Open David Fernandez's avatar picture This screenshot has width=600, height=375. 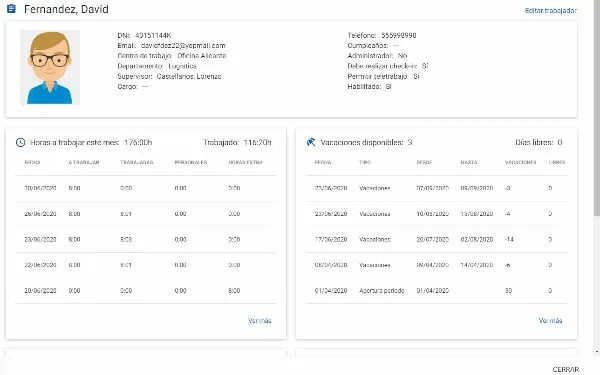(50, 67)
